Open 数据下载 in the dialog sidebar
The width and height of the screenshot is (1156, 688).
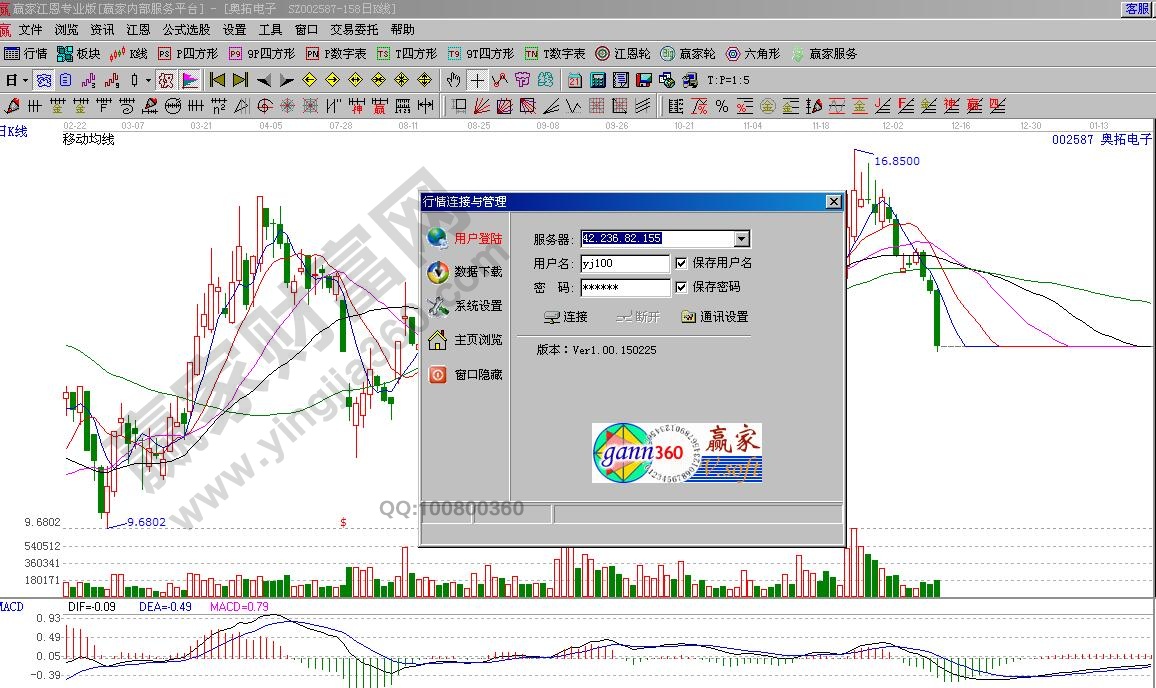click(466, 272)
